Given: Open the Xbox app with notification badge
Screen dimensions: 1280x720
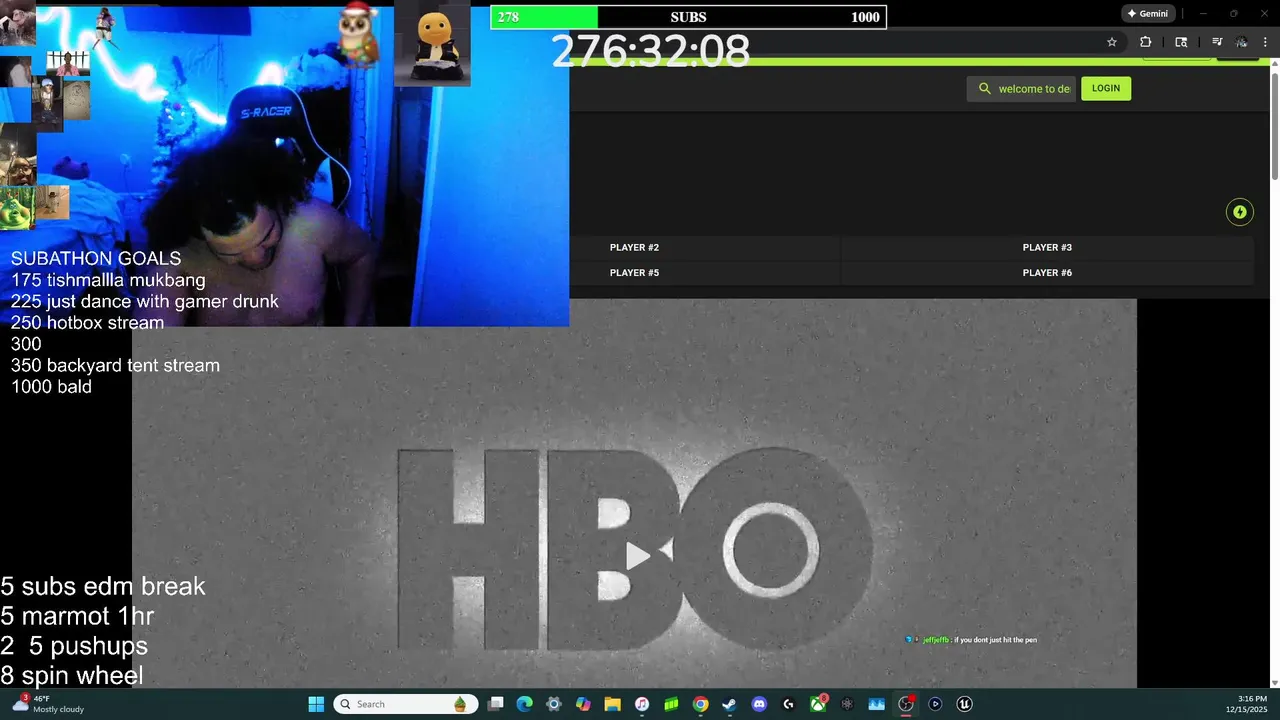Looking at the screenshot, I should (x=818, y=704).
